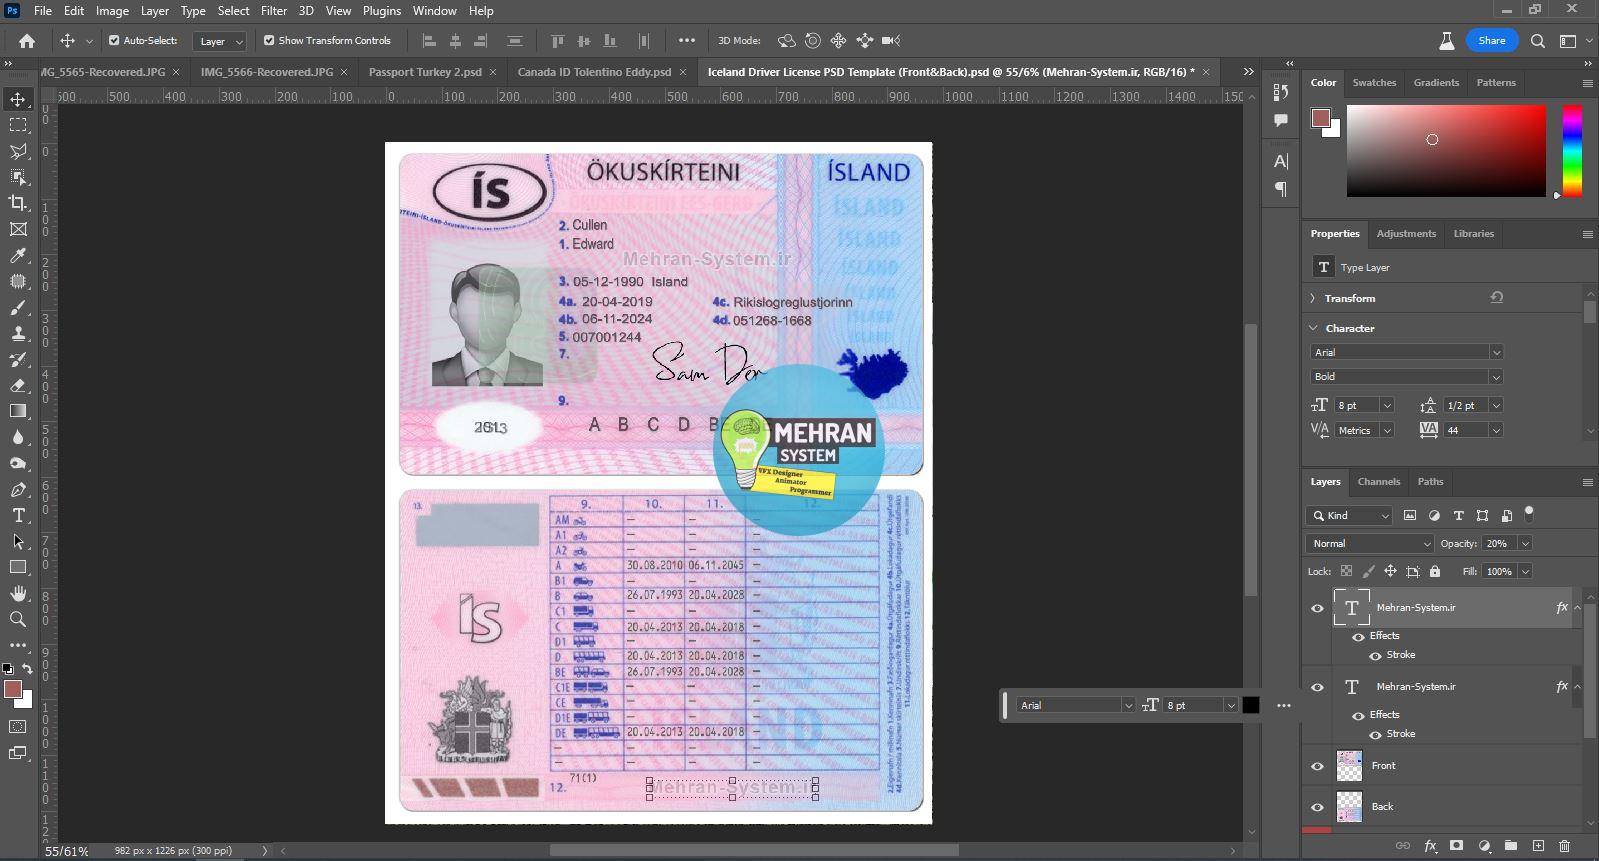Click the Delete layer trash icon
Image resolution: width=1599 pixels, height=861 pixels.
click(1564, 846)
